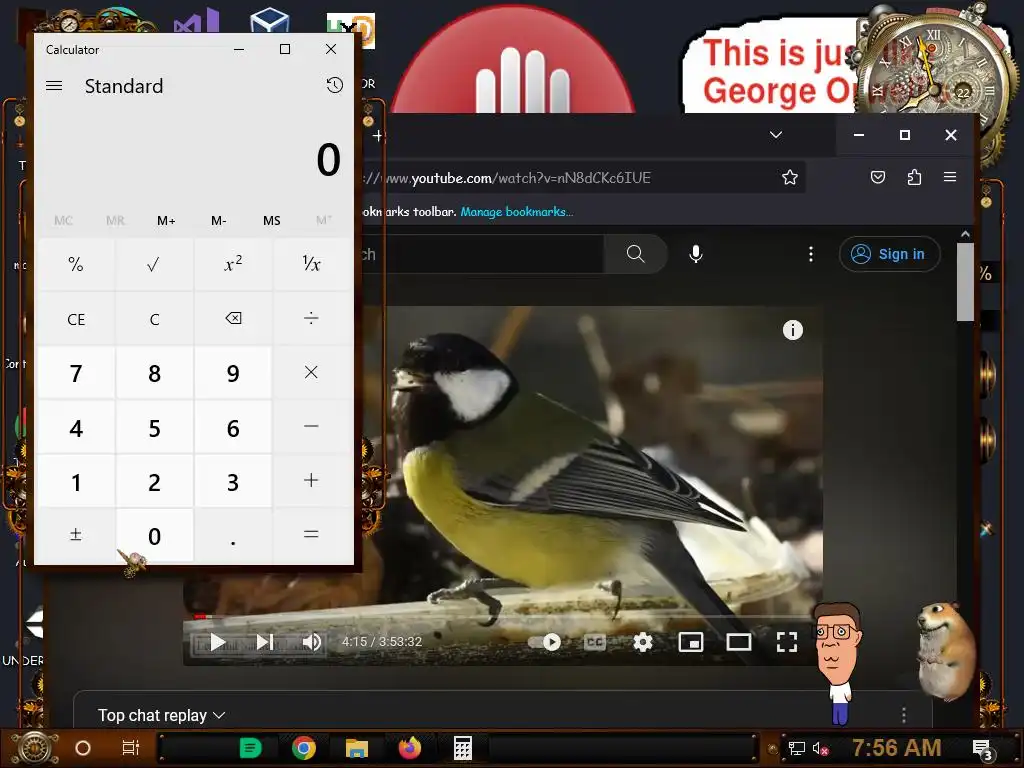
Task: Expand the Top chat replay dropdown
Action: point(162,716)
